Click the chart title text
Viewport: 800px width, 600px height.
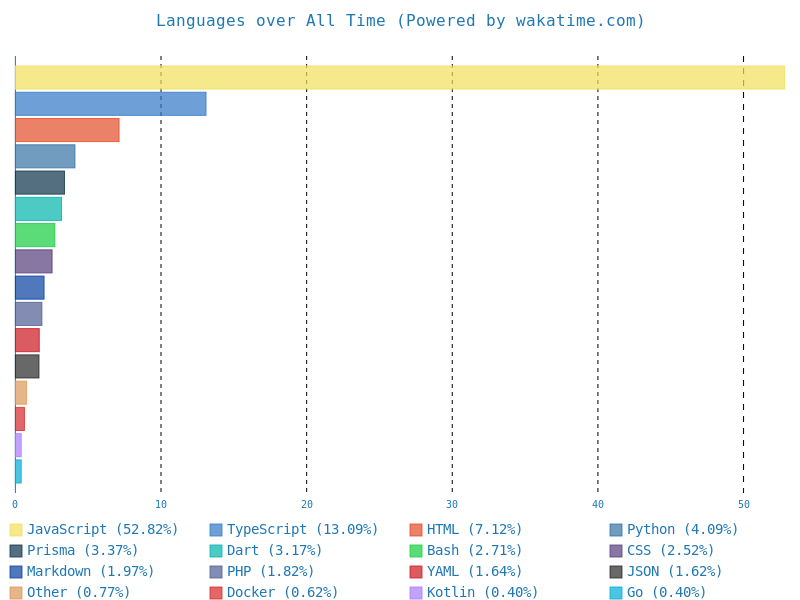point(400,21)
